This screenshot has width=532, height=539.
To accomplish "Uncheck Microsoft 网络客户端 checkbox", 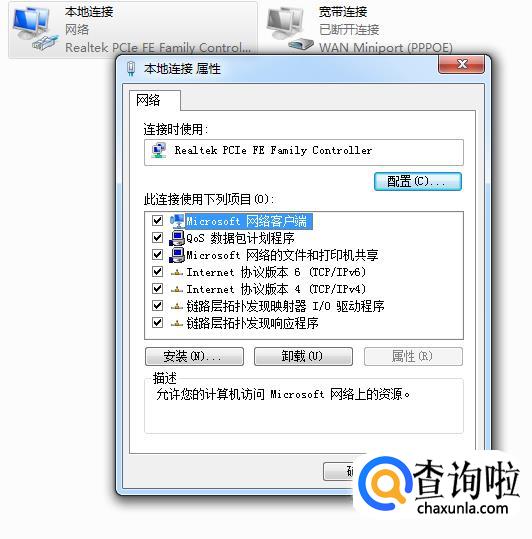I will (157, 221).
